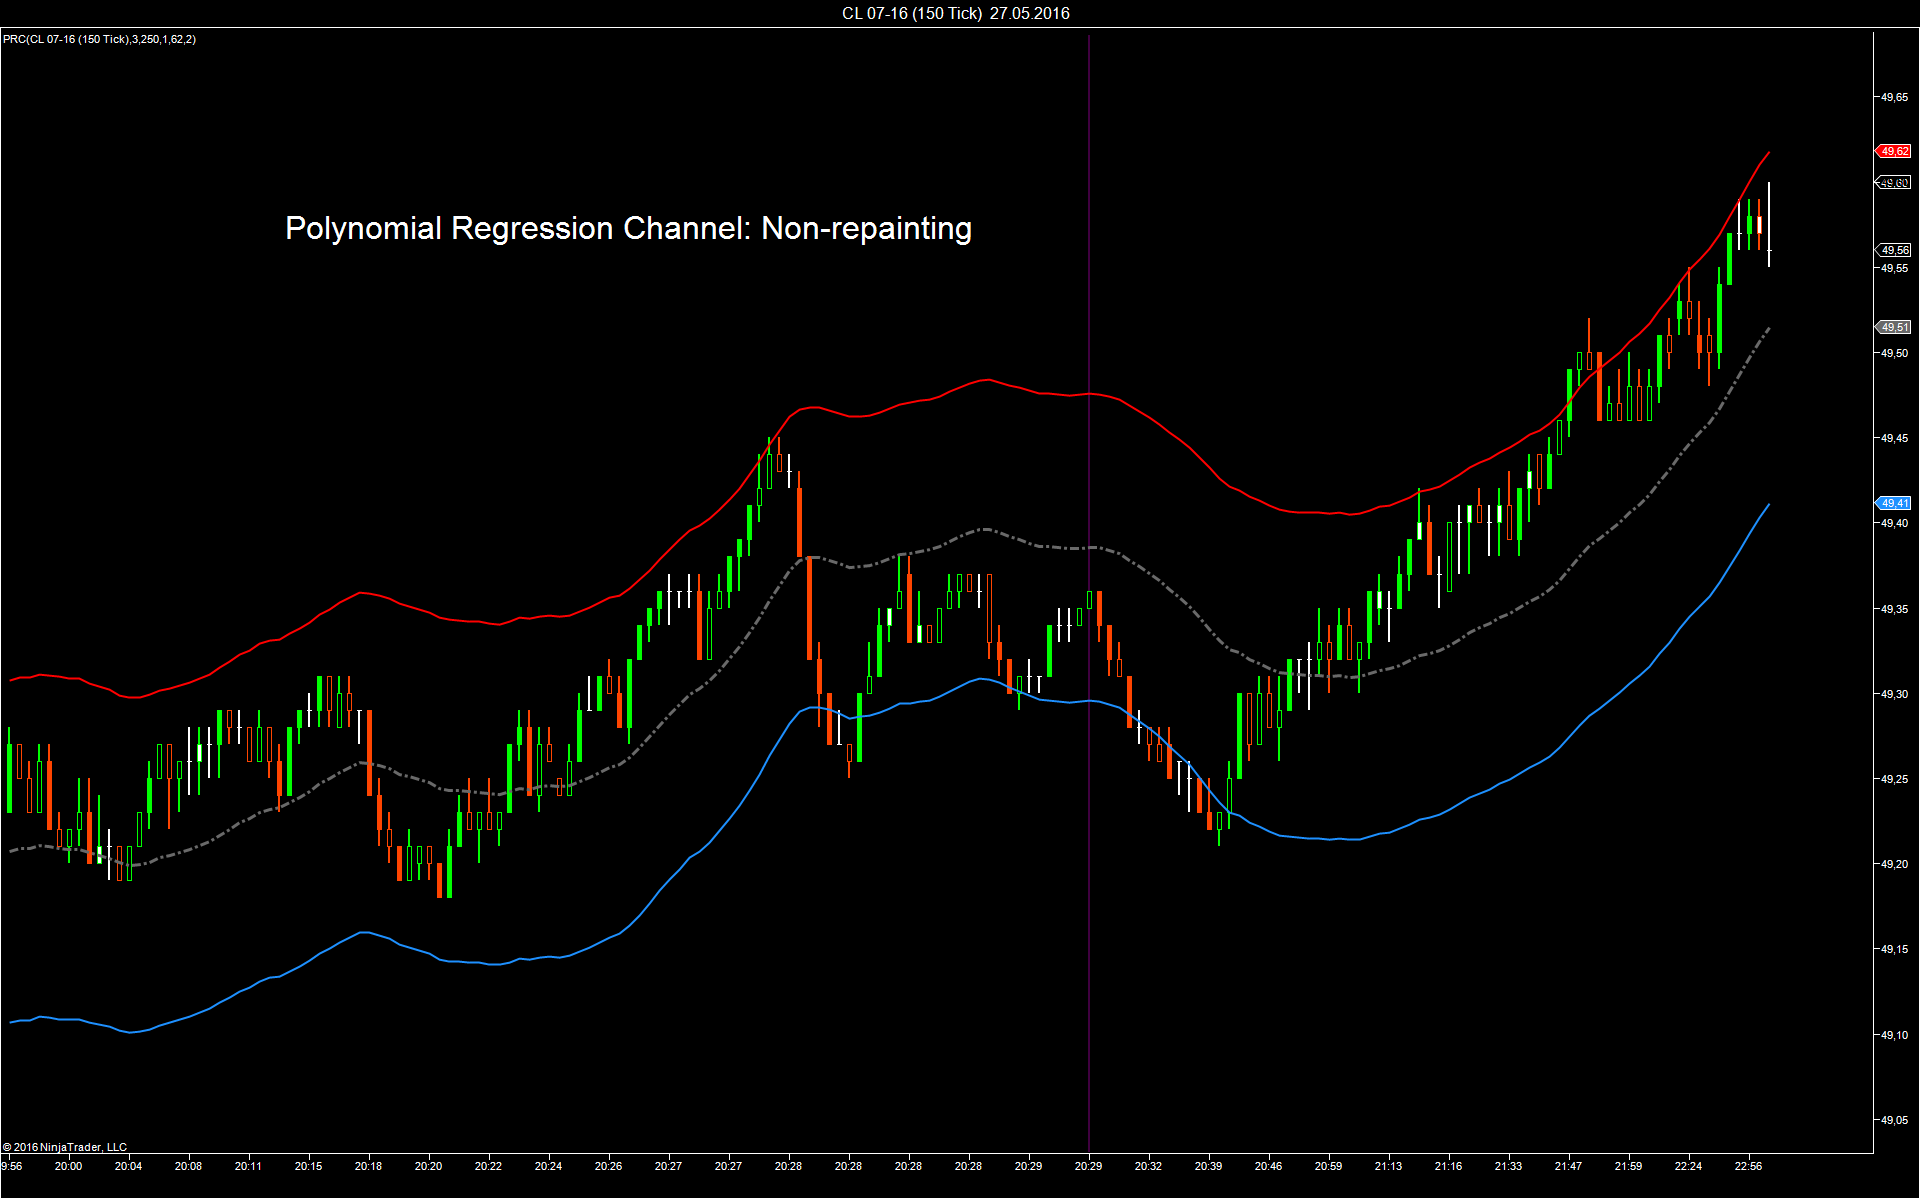The height and width of the screenshot is (1199, 1920).
Task: Click the 49,20 price axis label
Action: pyautogui.click(x=1894, y=864)
